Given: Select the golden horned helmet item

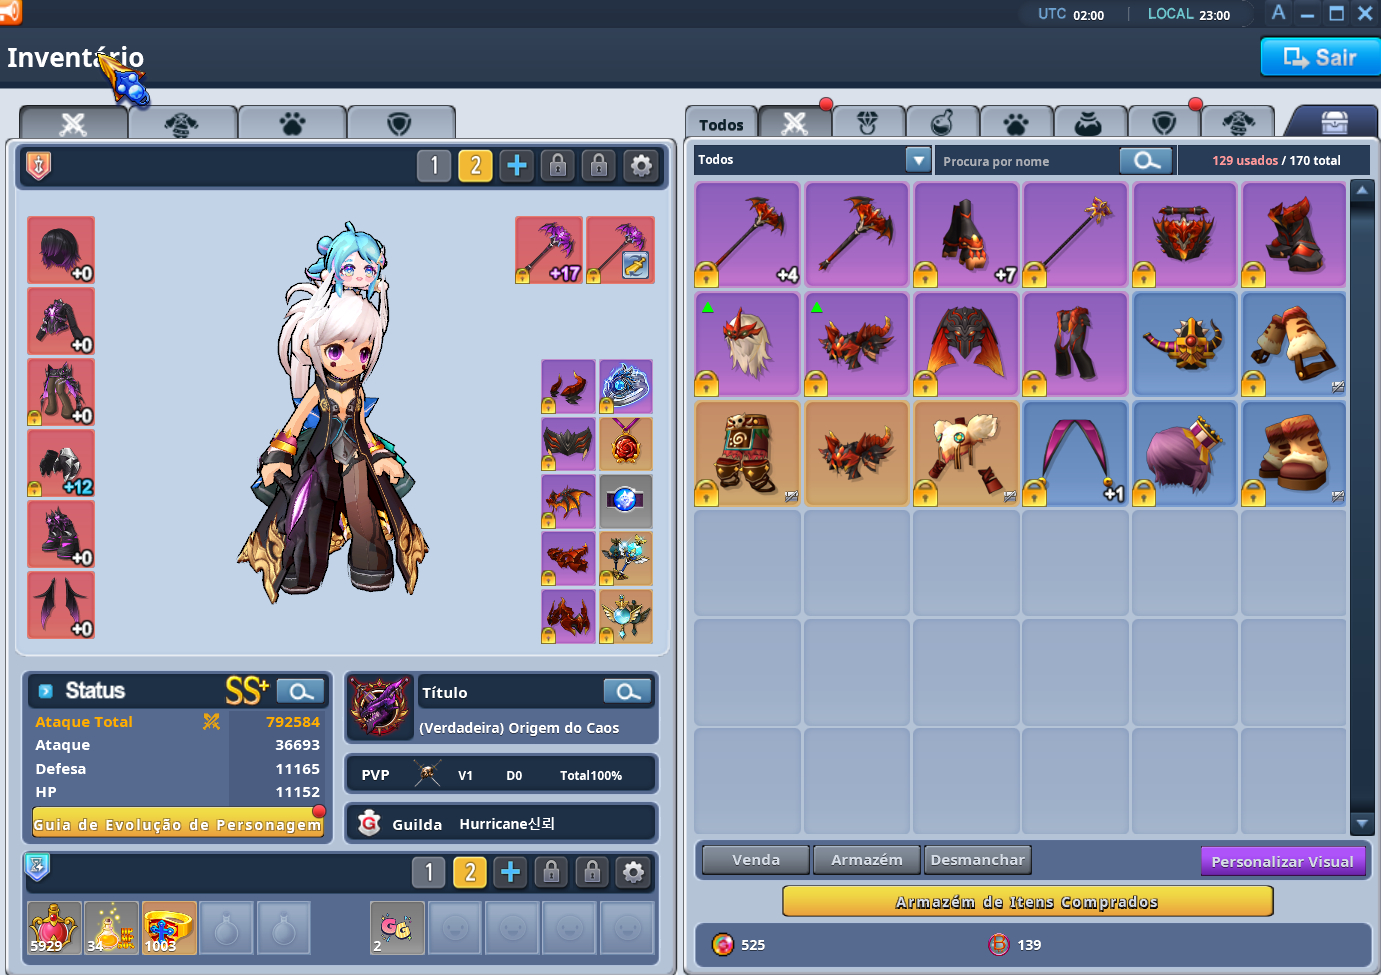Looking at the screenshot, I should tap(1184, 344).
